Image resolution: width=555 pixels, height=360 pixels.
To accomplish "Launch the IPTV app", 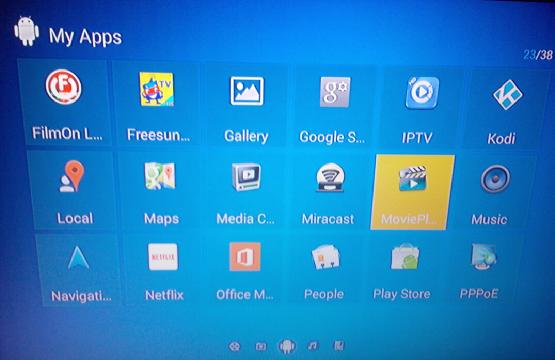I will click(x=420, y=108).
